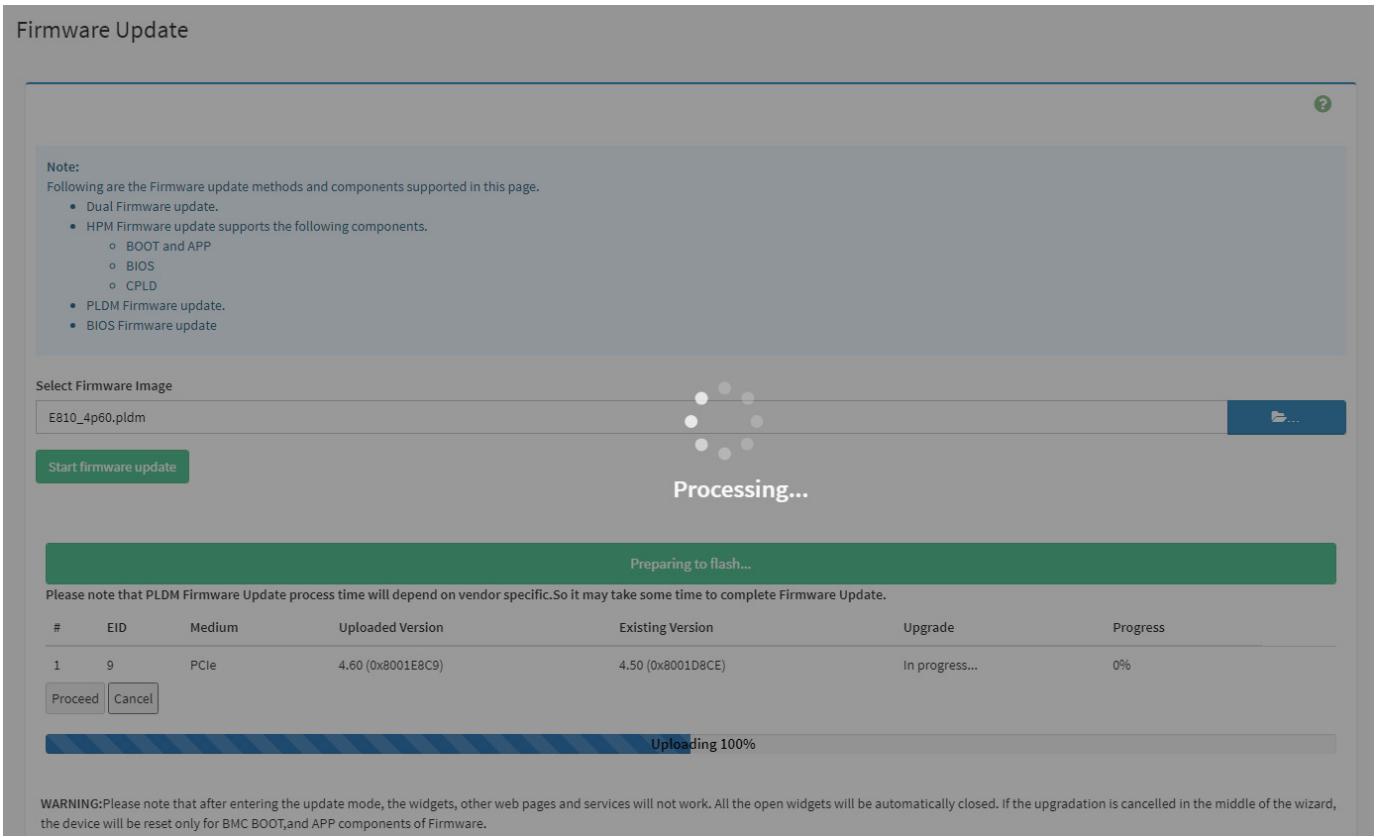The image size is (1376, 837).
Task: Click the Uploading 100% progress bar
Action: [690, 744]
